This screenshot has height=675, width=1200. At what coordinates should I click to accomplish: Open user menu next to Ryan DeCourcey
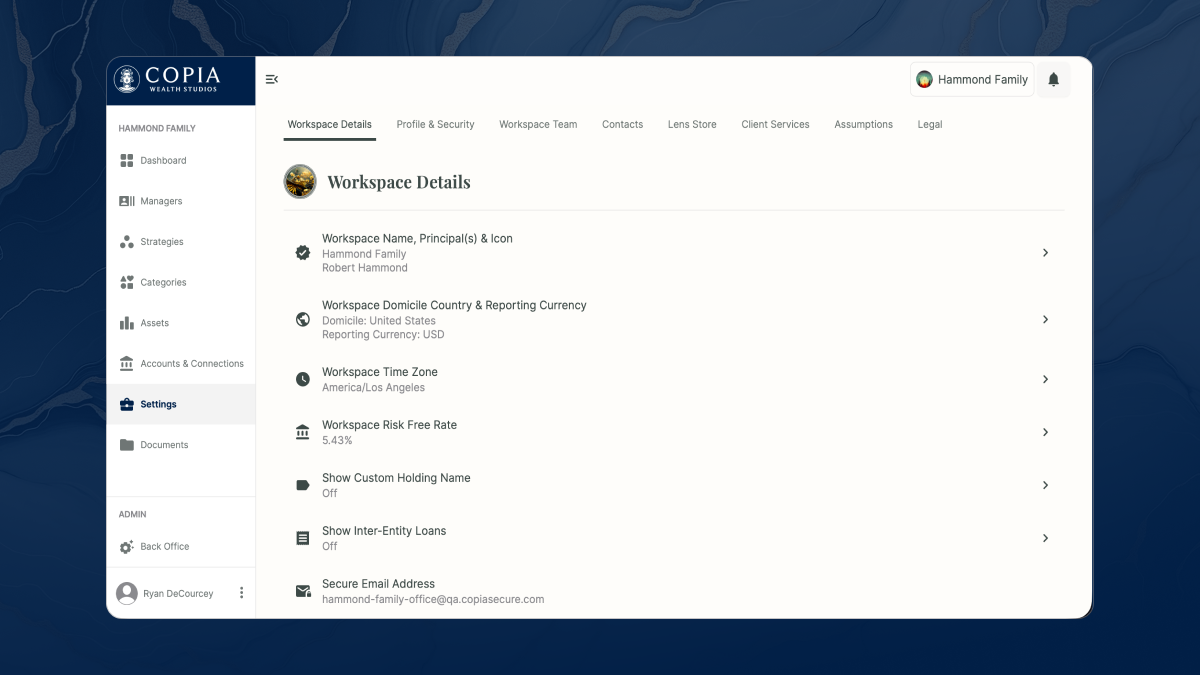241,593
